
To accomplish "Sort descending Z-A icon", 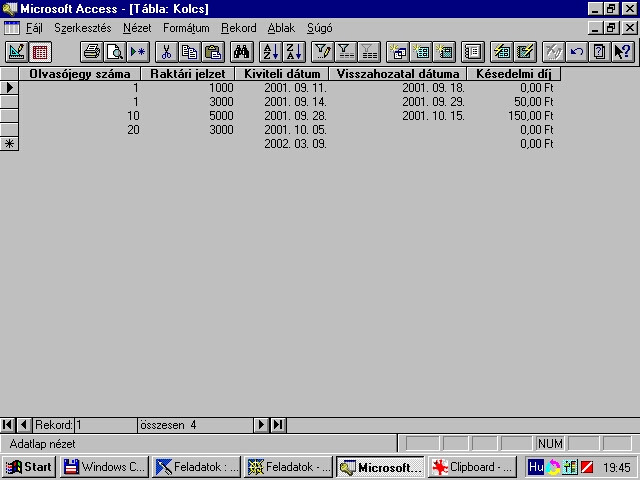I will (294, 52).
